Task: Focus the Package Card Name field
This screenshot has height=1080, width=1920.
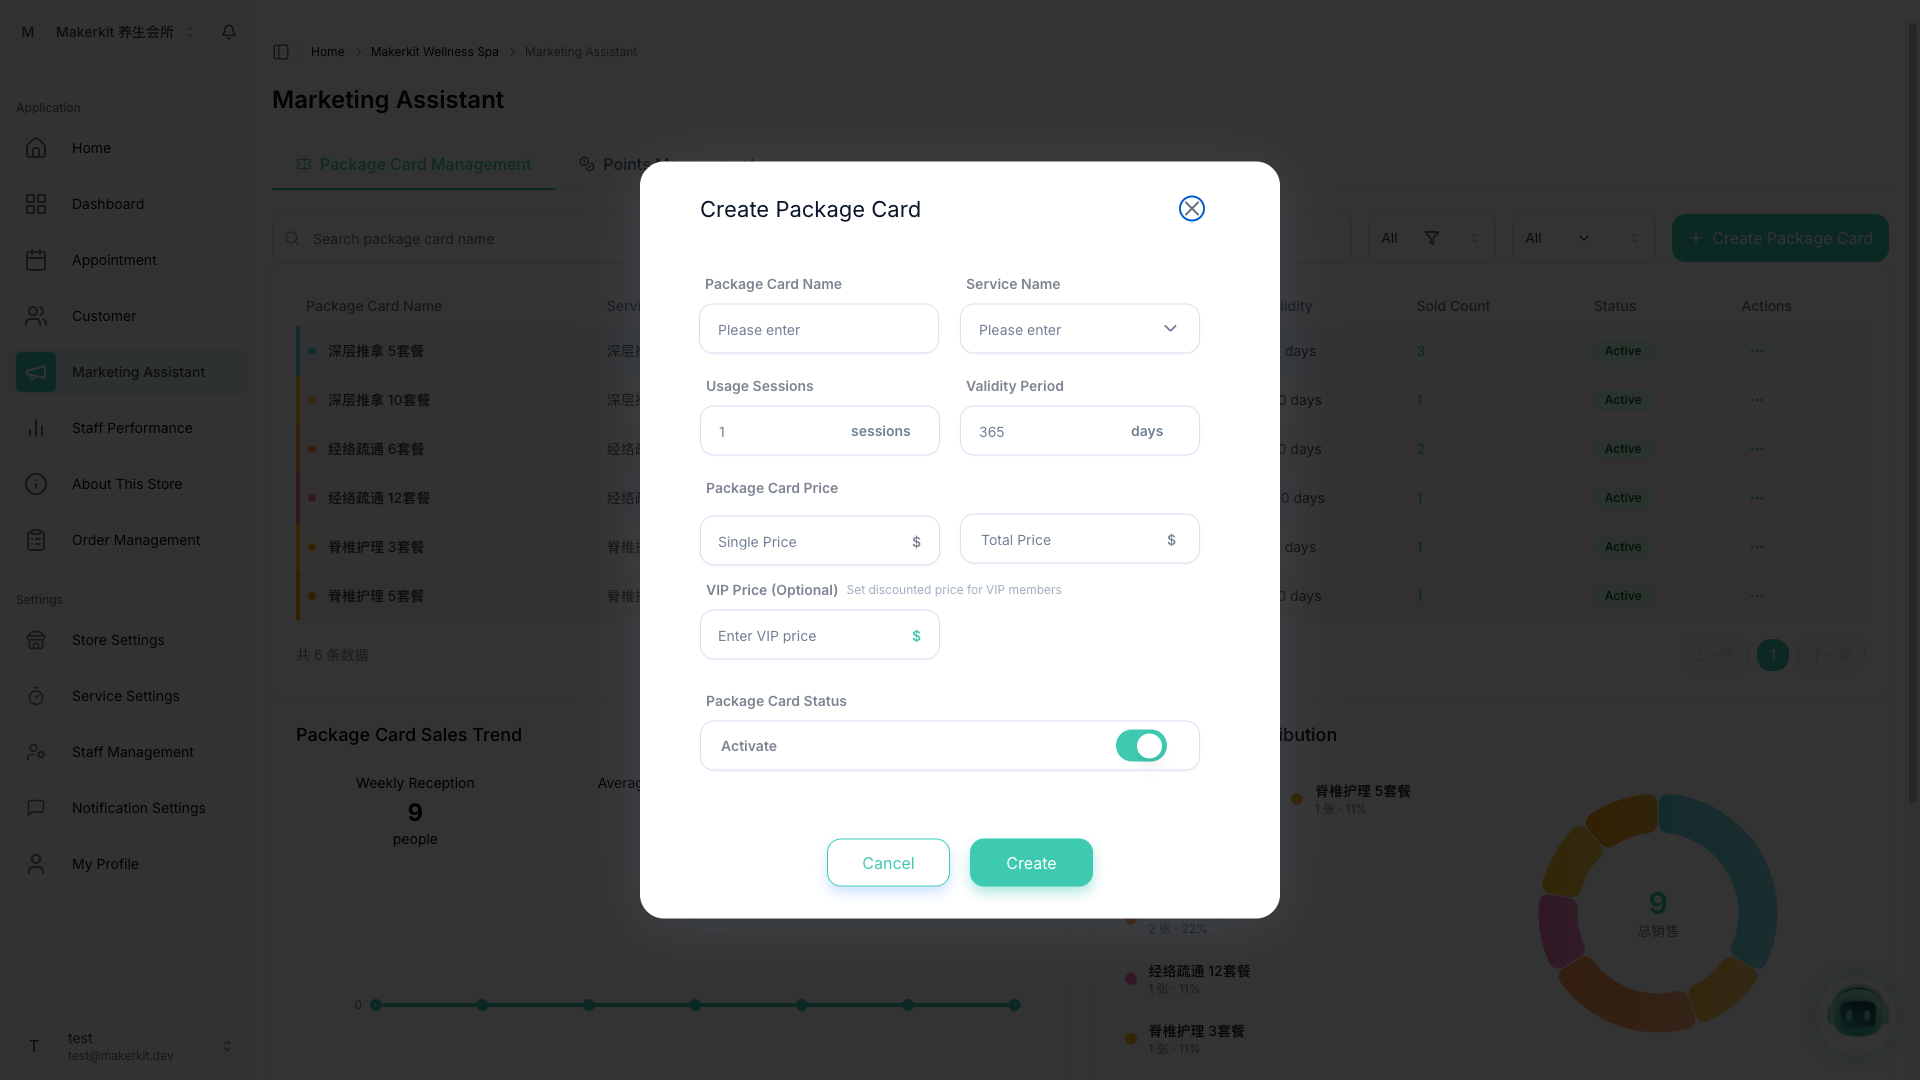Action: pyautogui.click(x=818, y=329)
